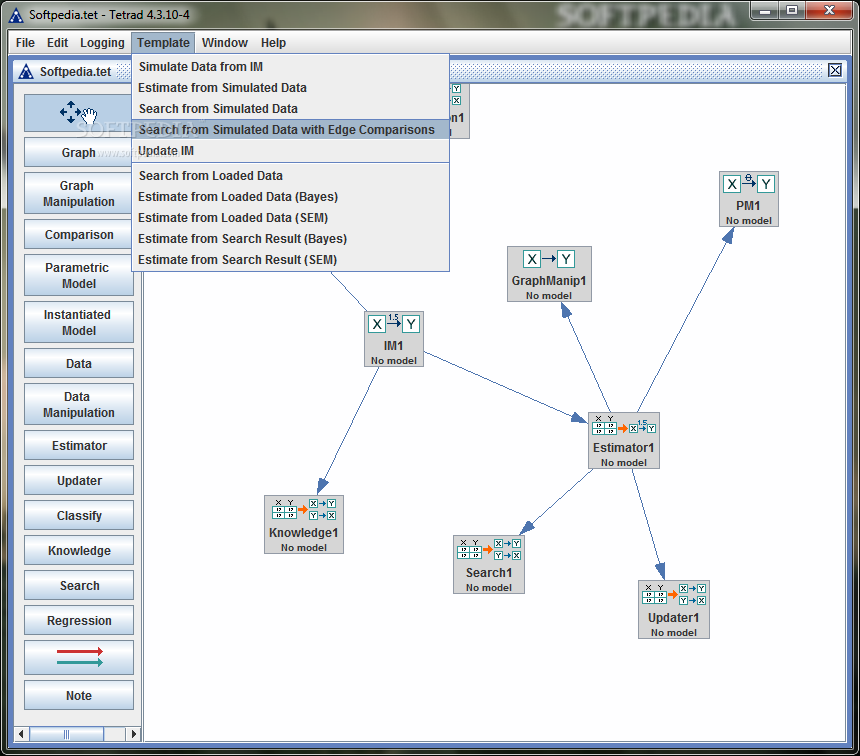
Task: Click the Parametric Model button
Action: (78, 275)
